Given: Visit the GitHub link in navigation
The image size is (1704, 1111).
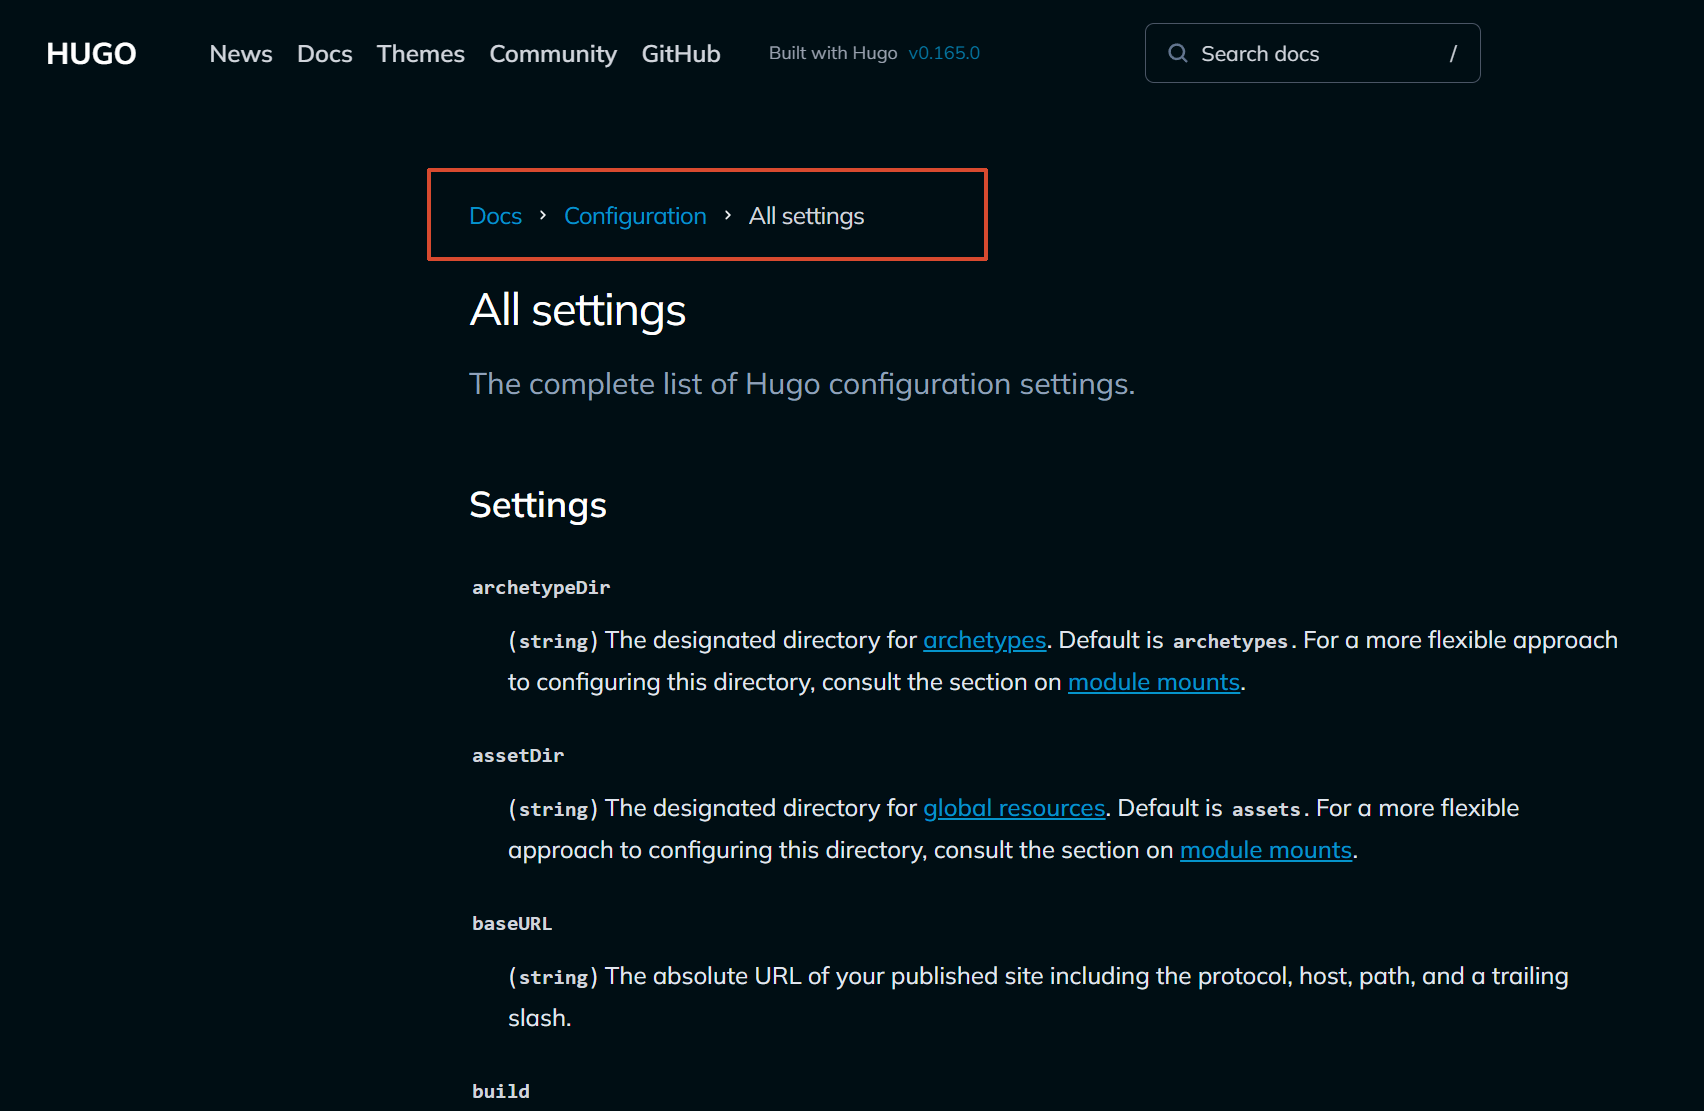Looking at the screenshot, I should pos(681,54).
